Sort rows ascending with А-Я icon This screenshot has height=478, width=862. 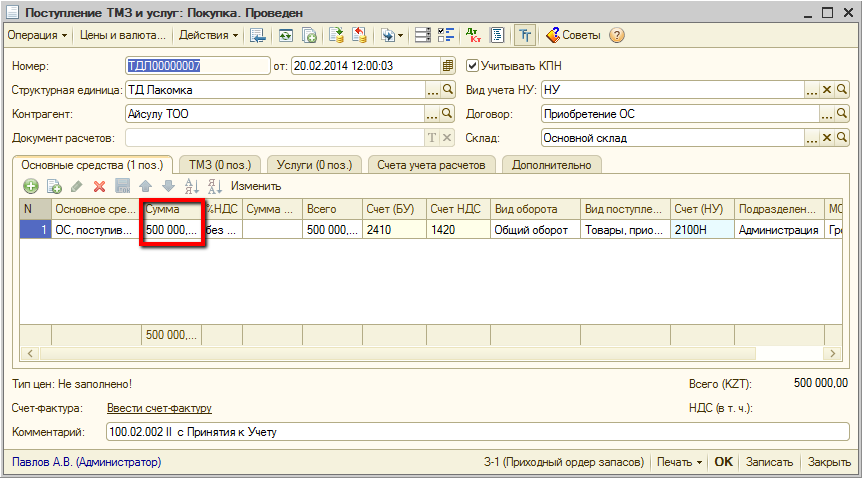(x=193, y=186)
